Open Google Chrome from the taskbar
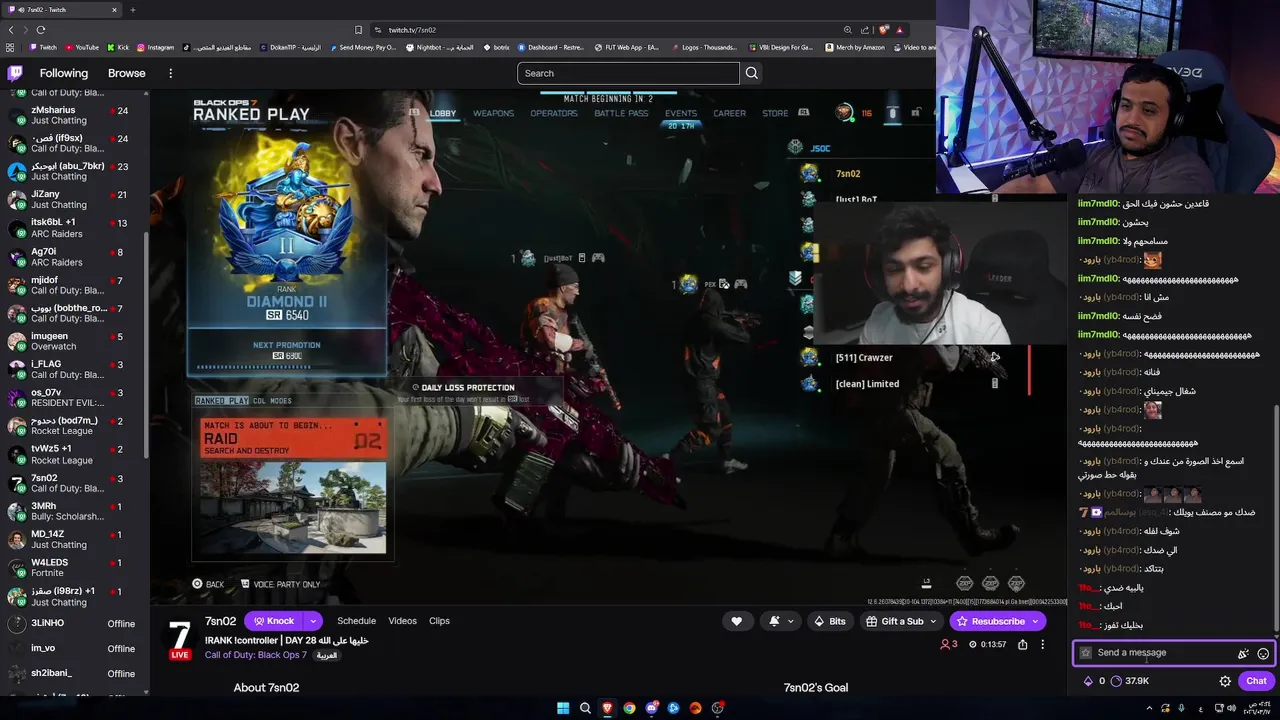The width and height of the screenshot is (1280, 720). [x=629, y=708]
